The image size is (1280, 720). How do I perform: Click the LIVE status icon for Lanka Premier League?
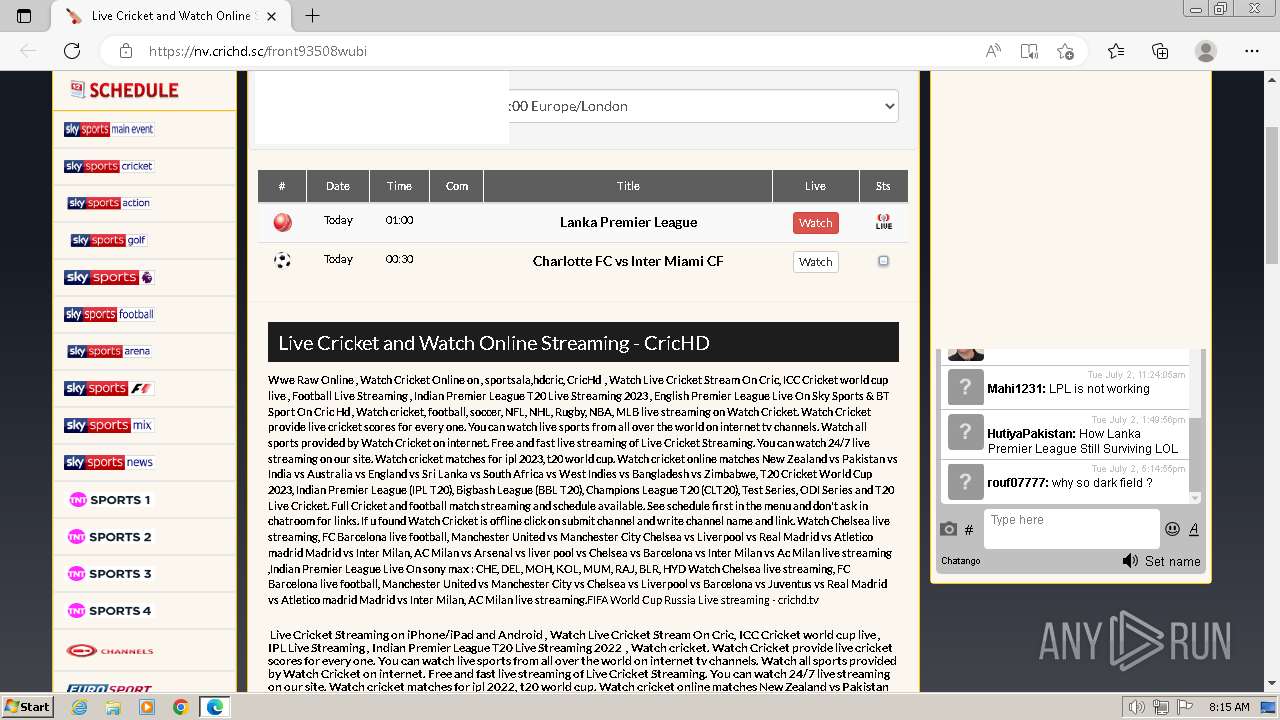pos(883,222)
